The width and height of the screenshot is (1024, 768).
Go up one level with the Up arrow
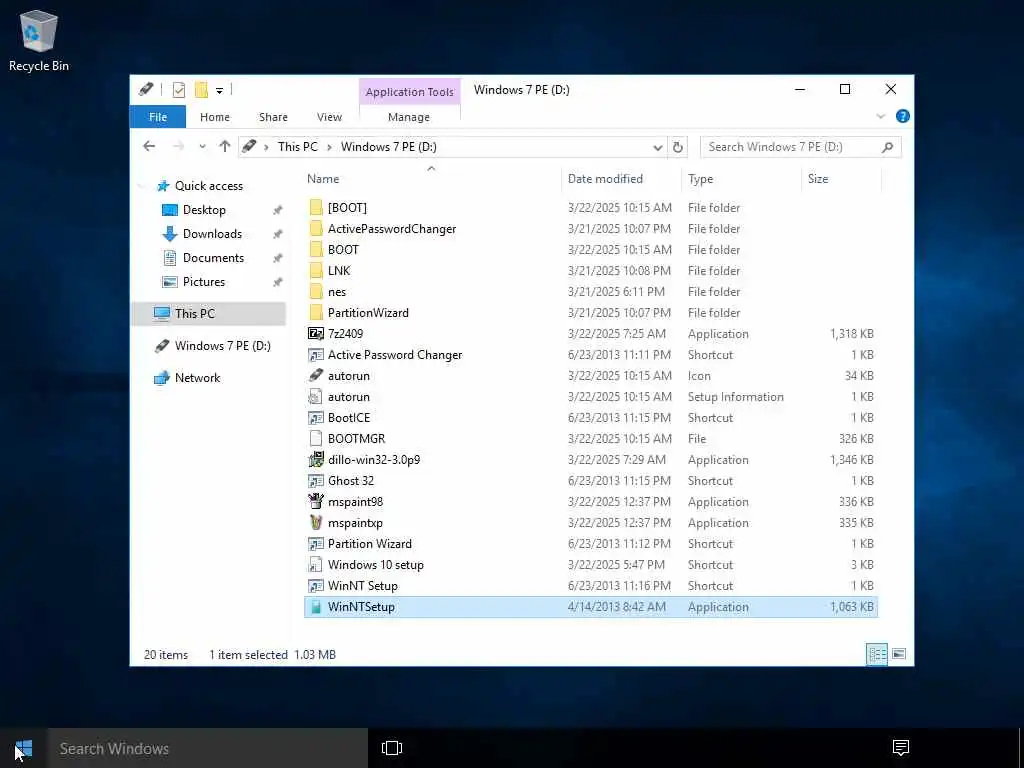coord(225,146)
